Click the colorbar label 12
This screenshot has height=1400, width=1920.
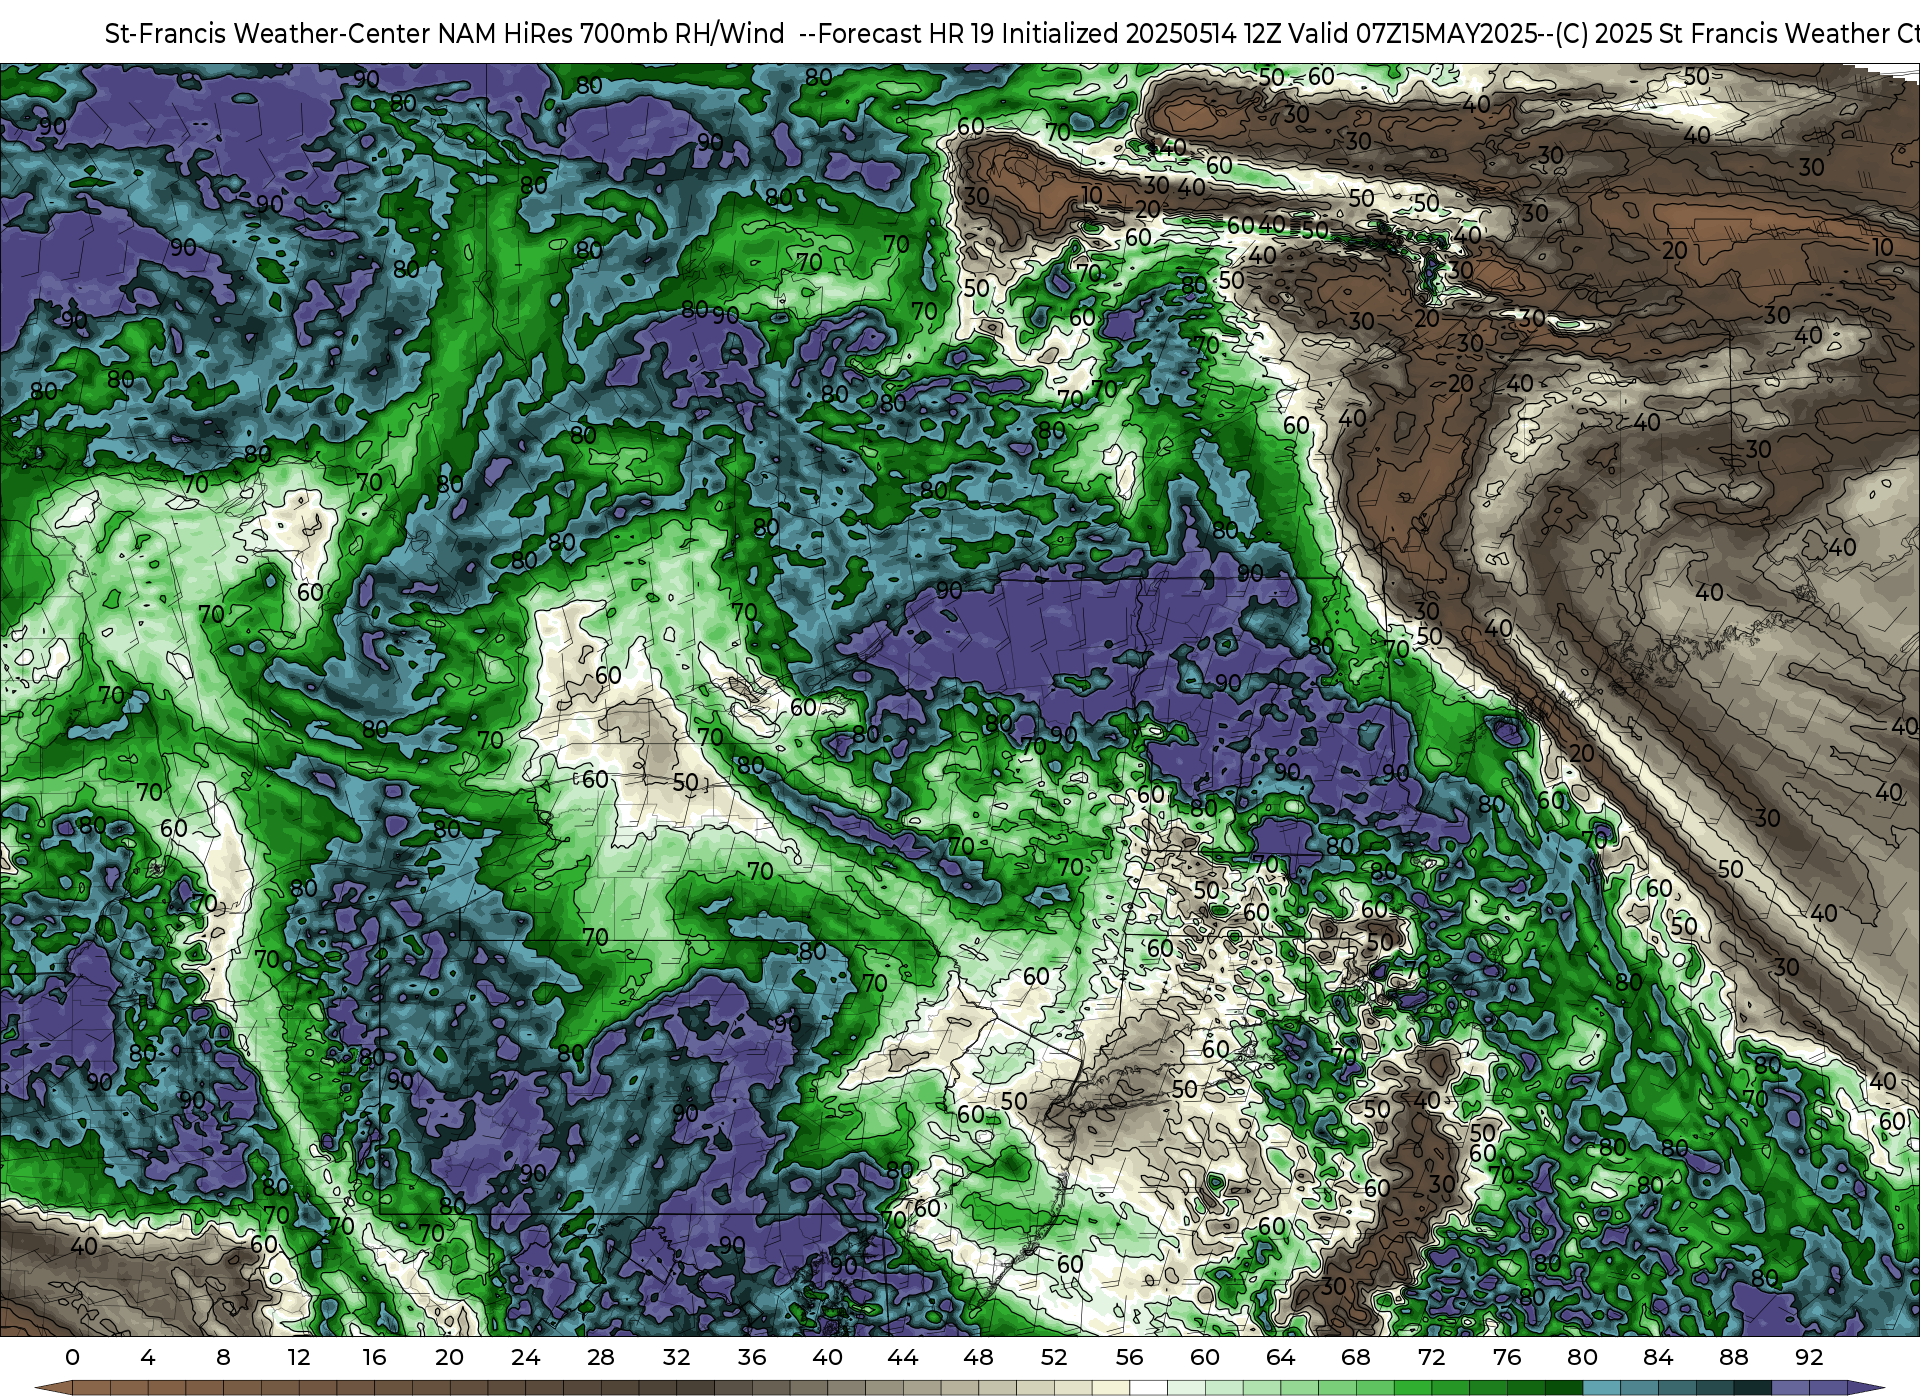[x=299, y=1357]
